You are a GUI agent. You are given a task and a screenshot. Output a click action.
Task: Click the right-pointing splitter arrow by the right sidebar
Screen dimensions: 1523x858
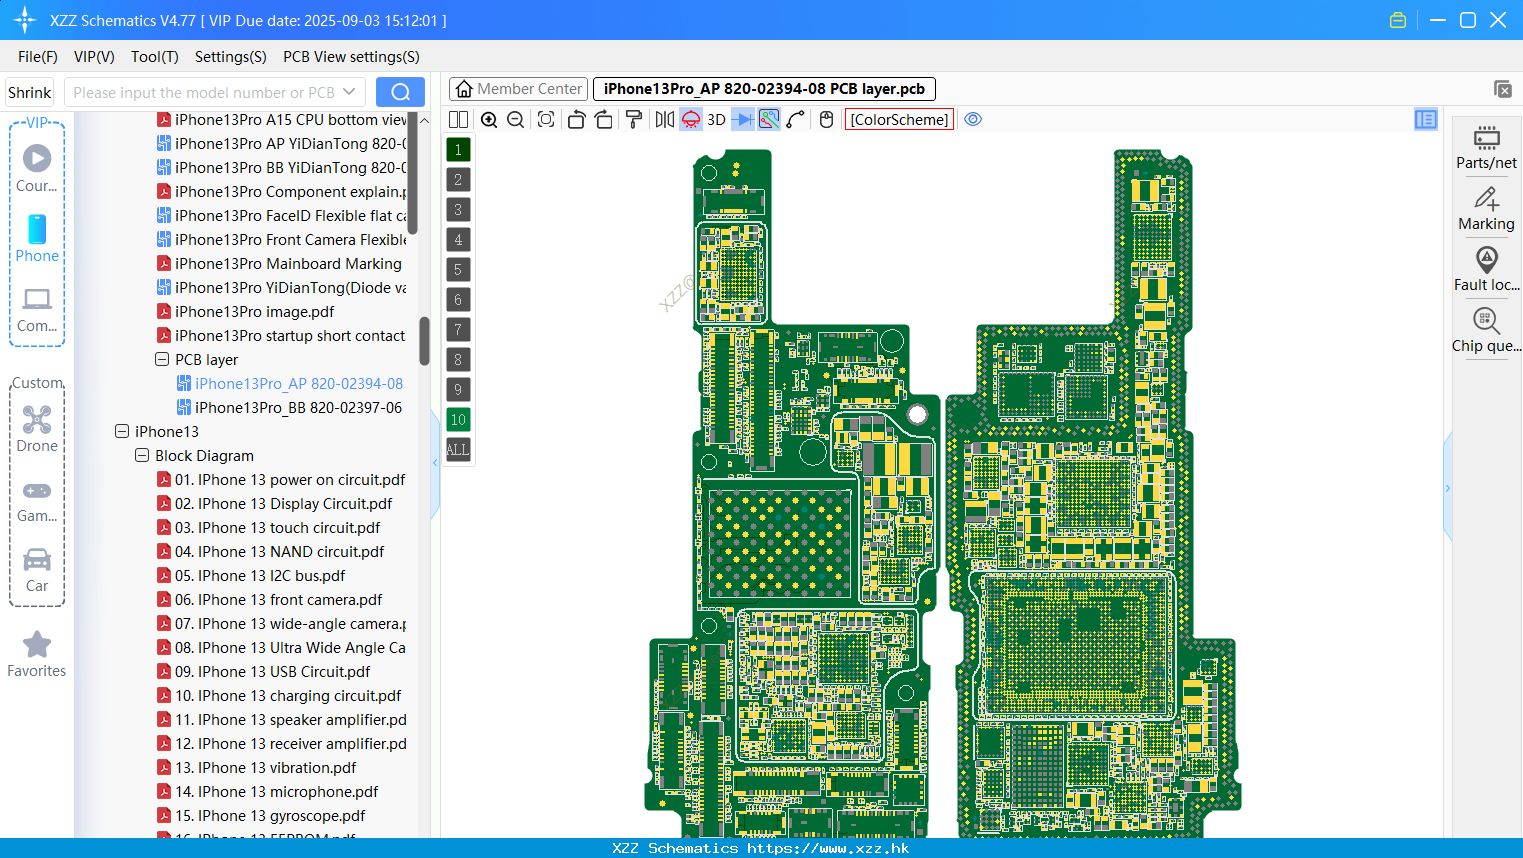[1447, 488]
